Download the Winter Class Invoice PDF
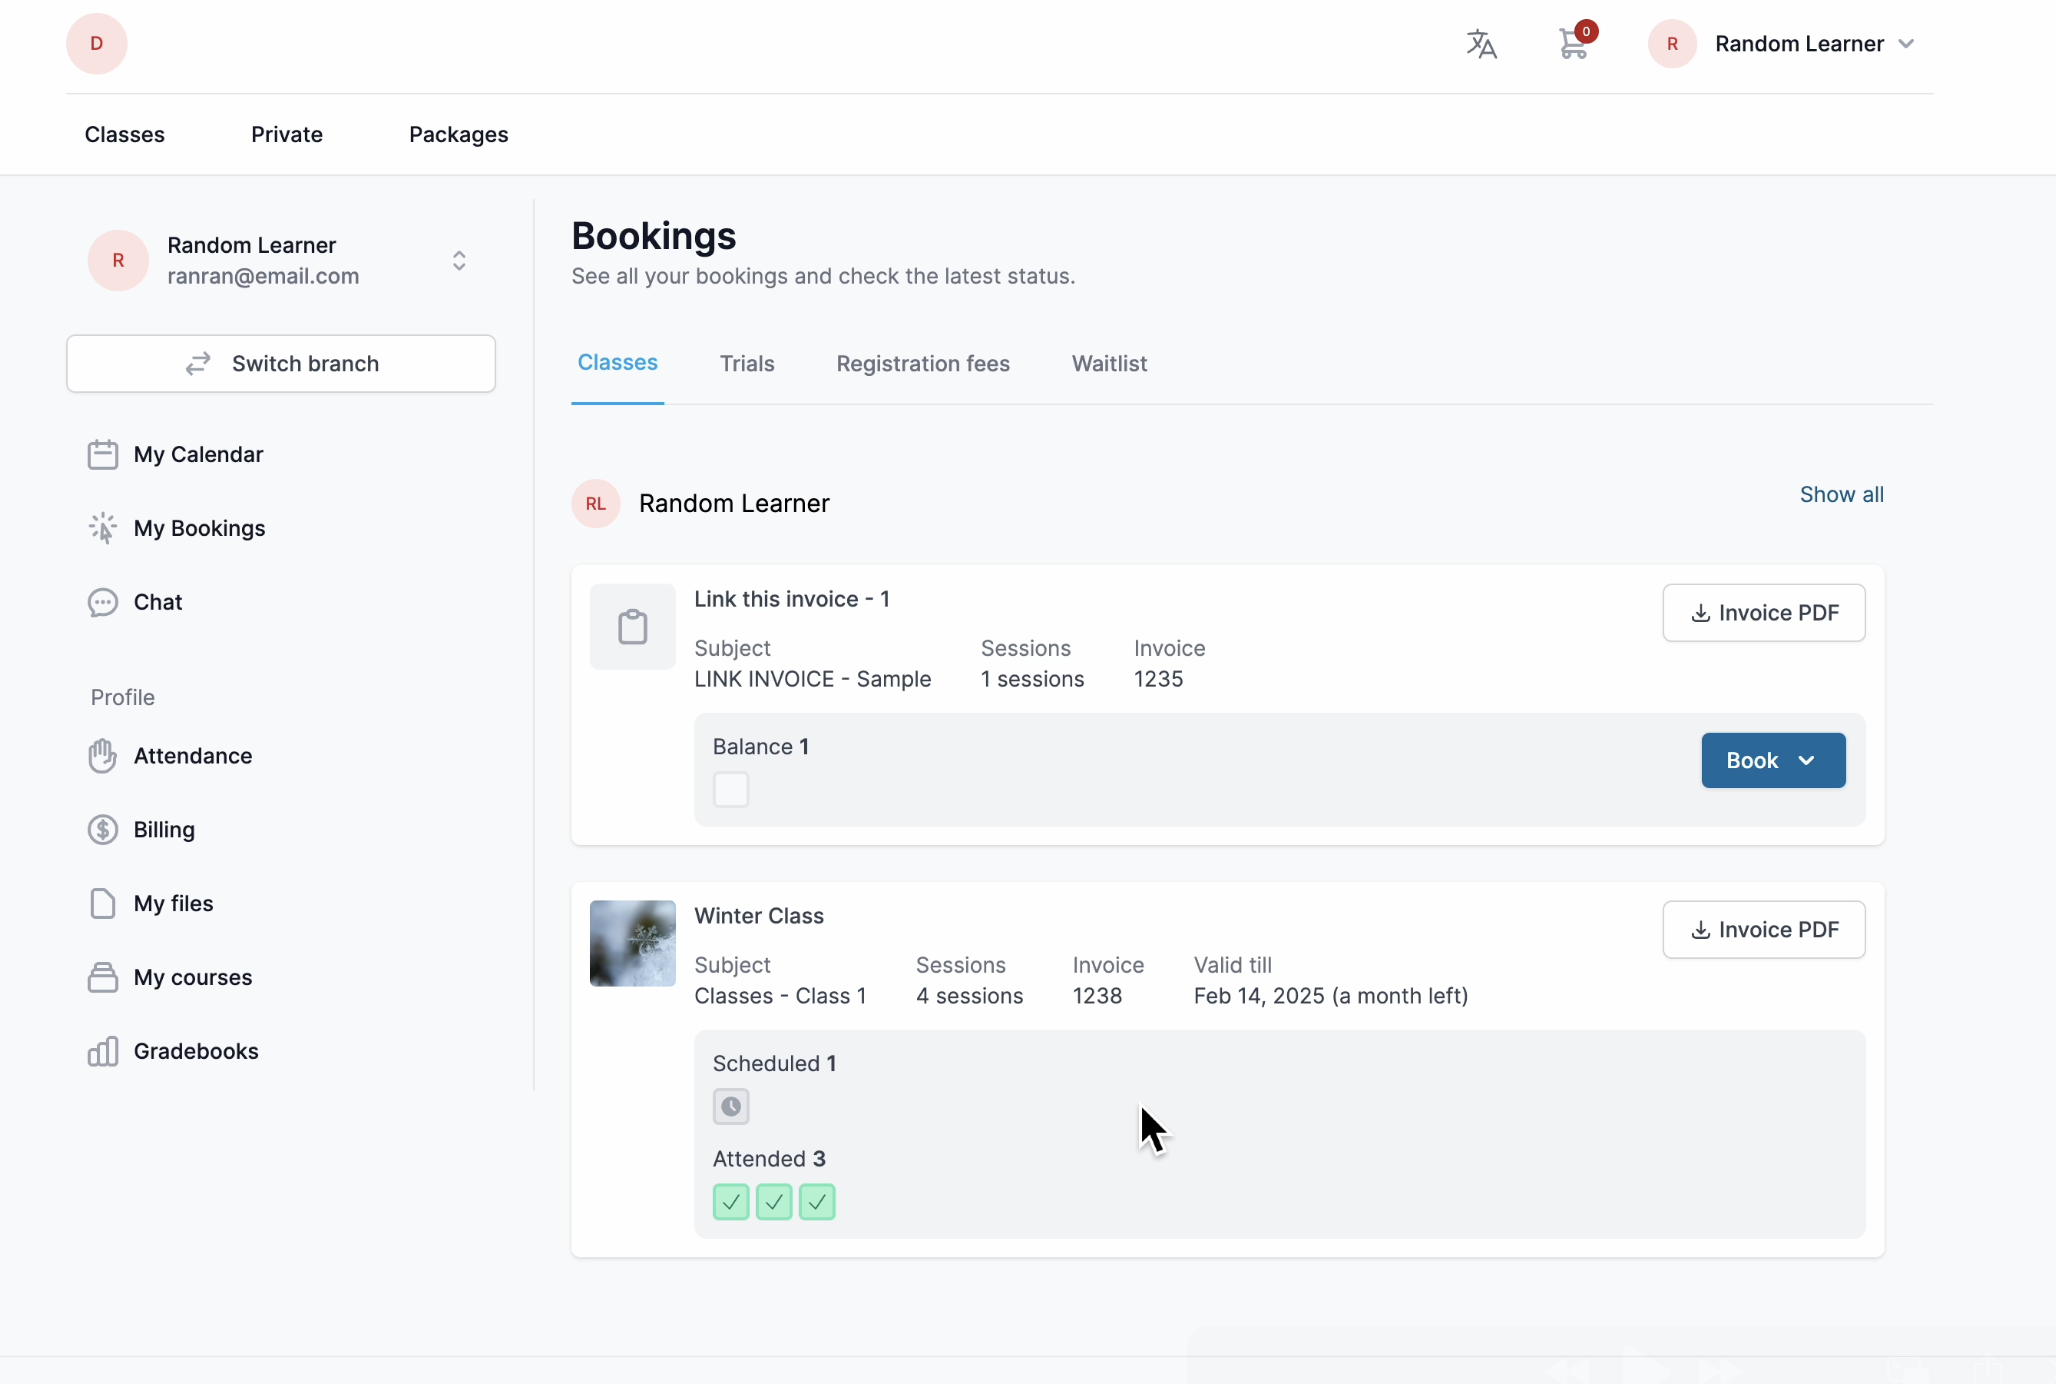The height and width of the screenshot is (1384, 2056). pyautogui.click(x=1763, y=930)
